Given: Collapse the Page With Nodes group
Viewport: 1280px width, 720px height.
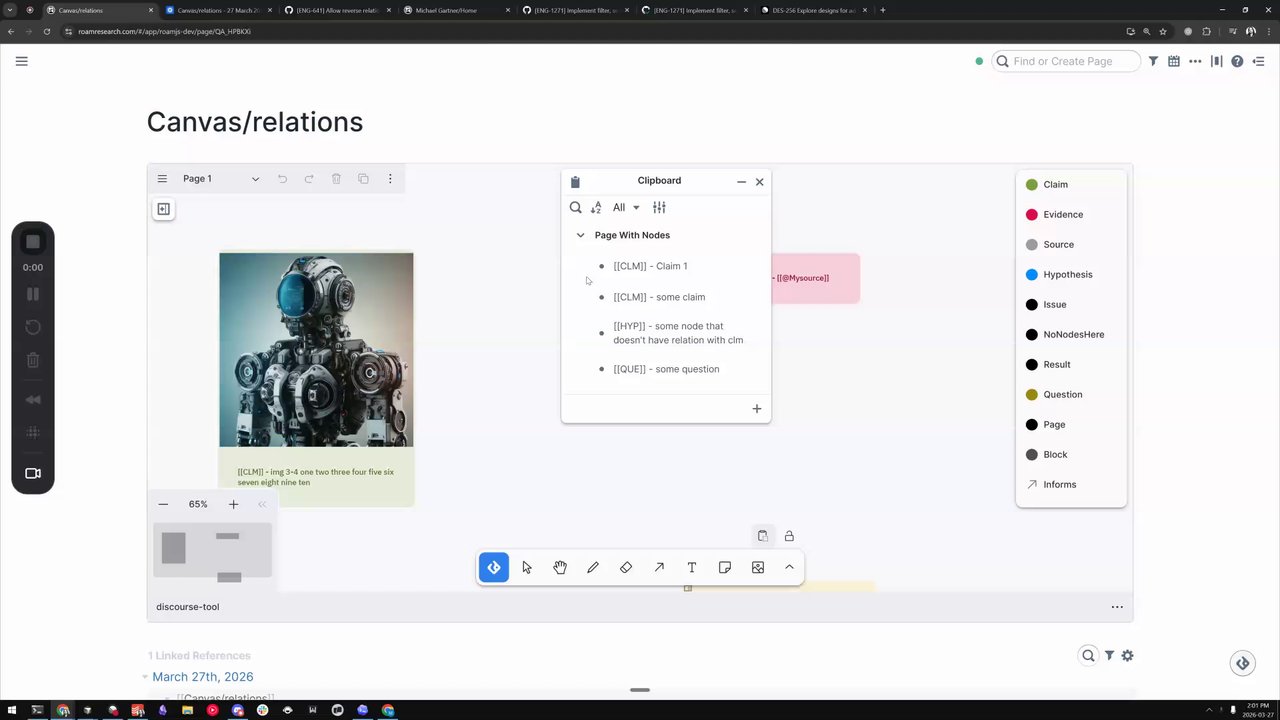Looking at the screenshot, I should coord(580,235).
